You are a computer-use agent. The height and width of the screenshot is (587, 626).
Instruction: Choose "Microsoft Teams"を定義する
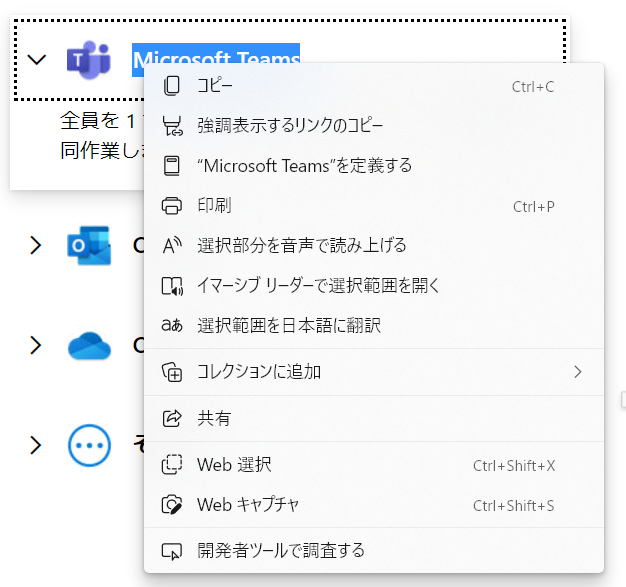click(x=374, y=166)
